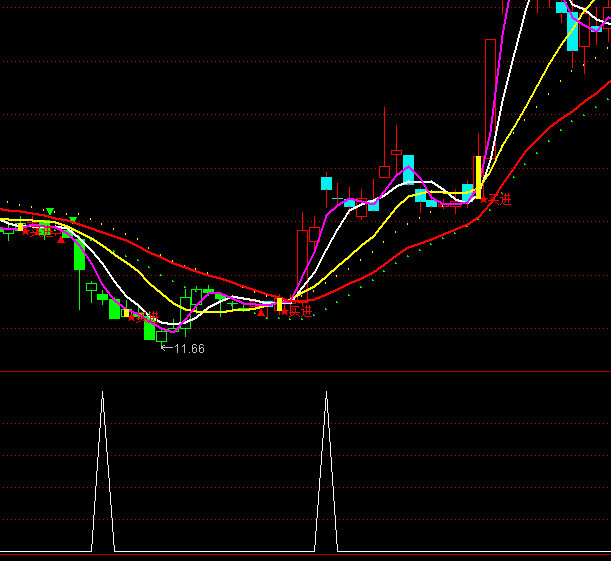Click the 11.66 low price label
This screenshot has height=561, width=611.
pos(189,349)
